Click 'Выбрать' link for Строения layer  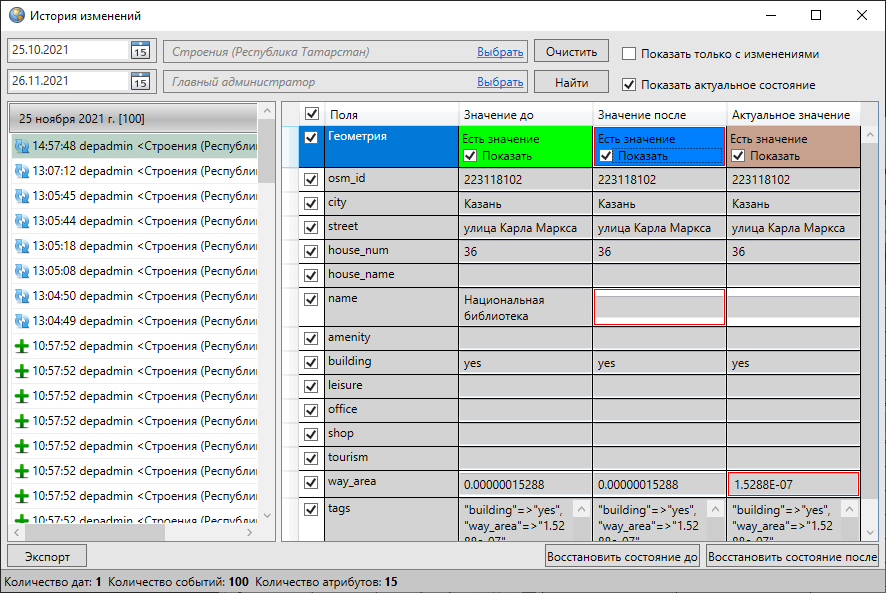pos(500,52)
